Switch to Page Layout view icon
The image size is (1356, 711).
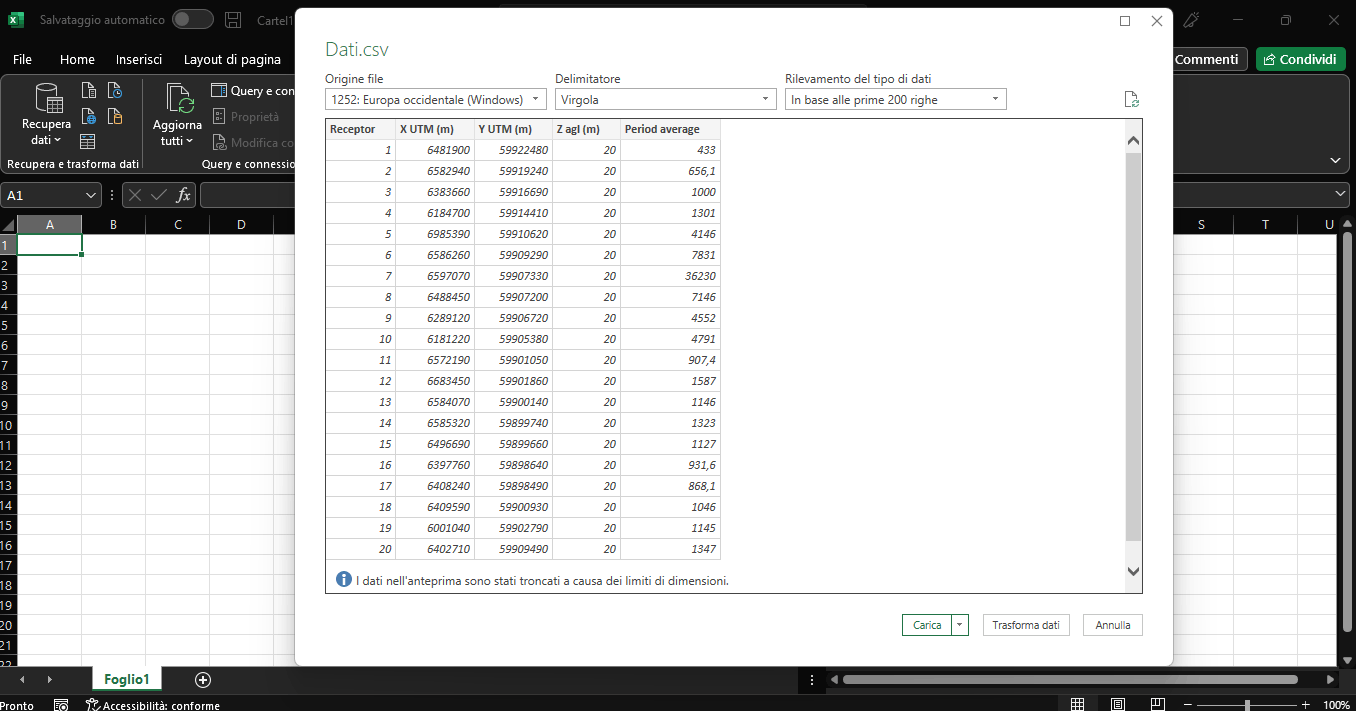[1118, 704]
